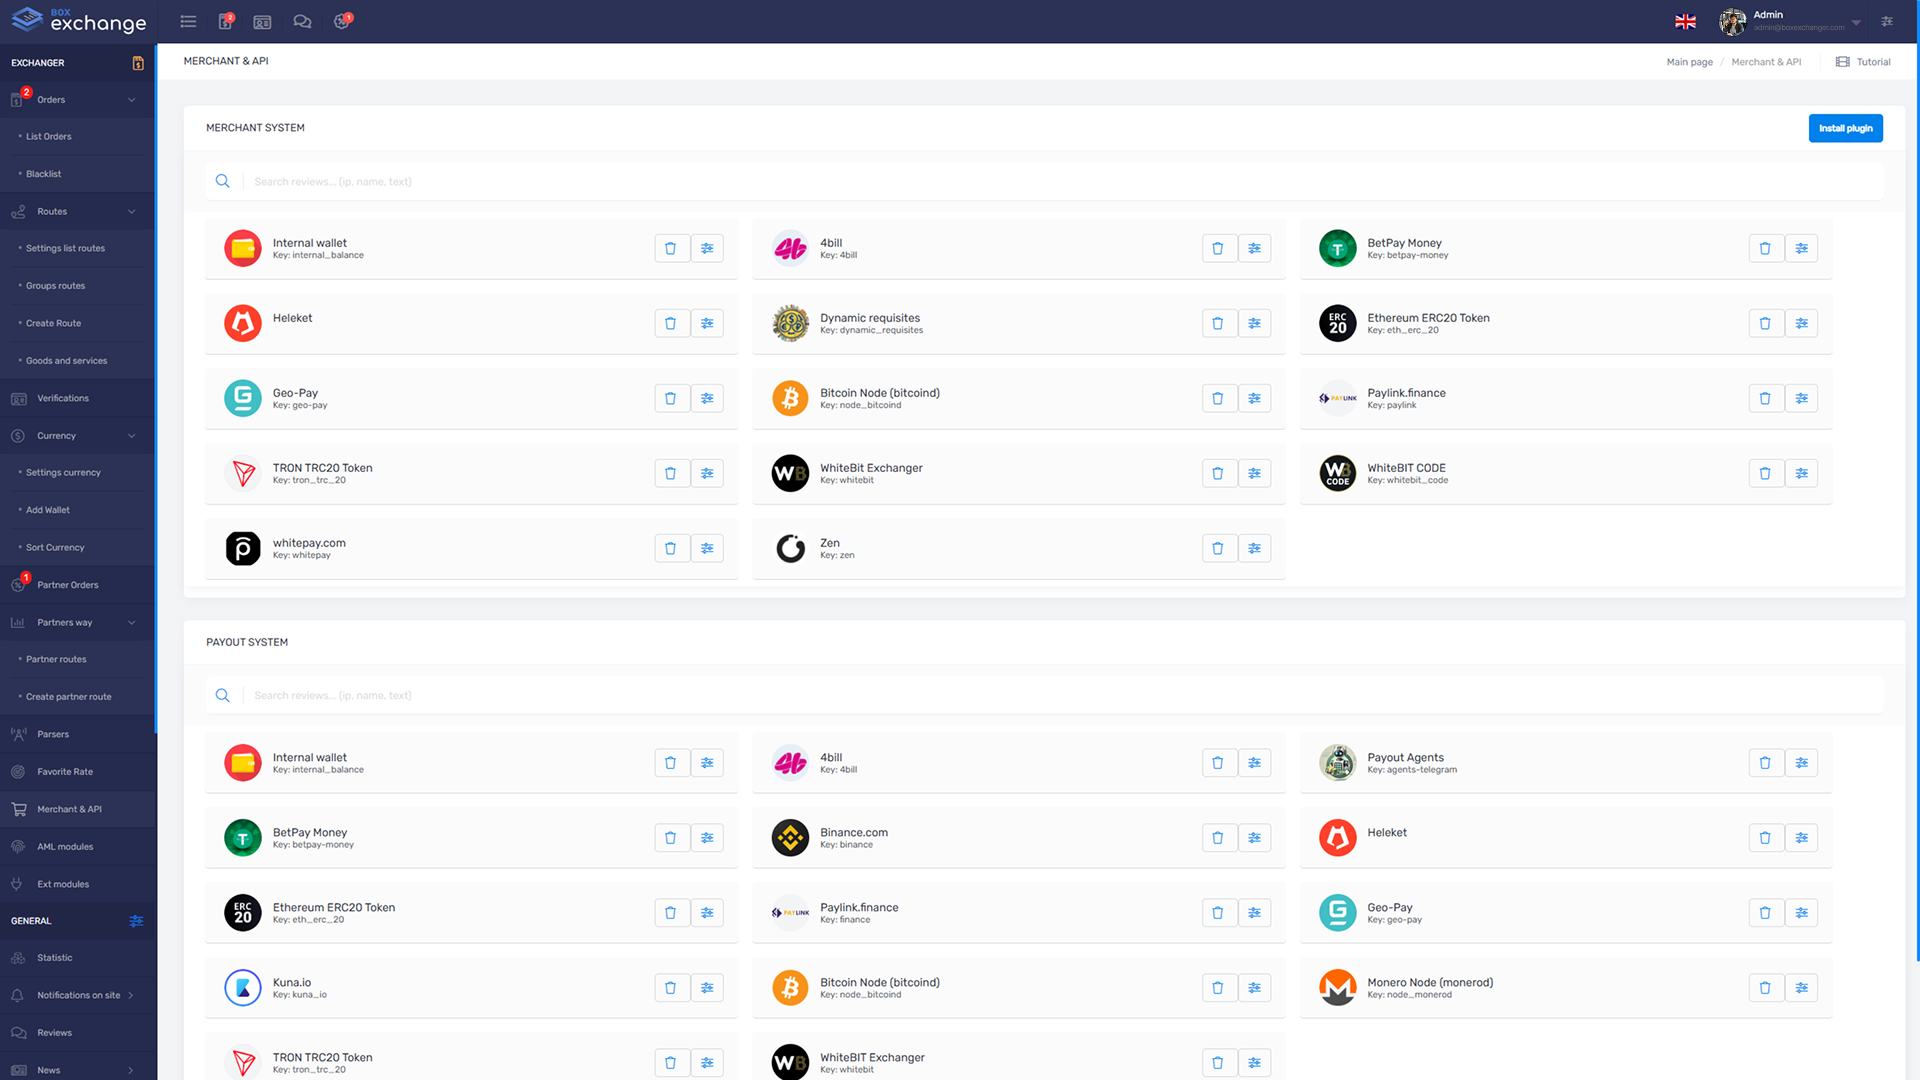Click the promotions icon with badge 1

(x=342, y=21)
